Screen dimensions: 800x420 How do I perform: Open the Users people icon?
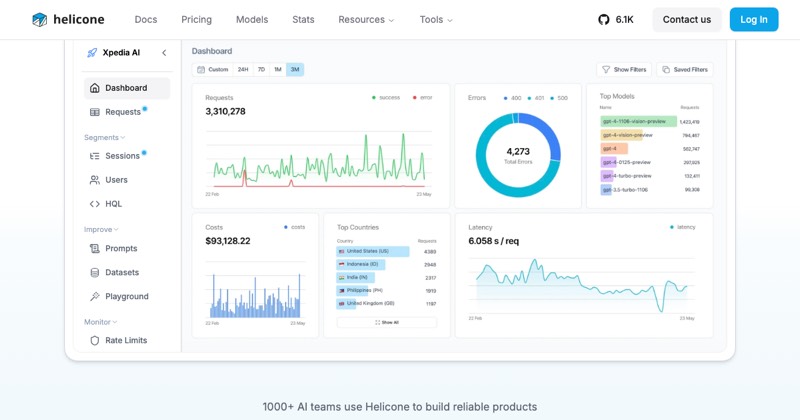tap(95, 180)
